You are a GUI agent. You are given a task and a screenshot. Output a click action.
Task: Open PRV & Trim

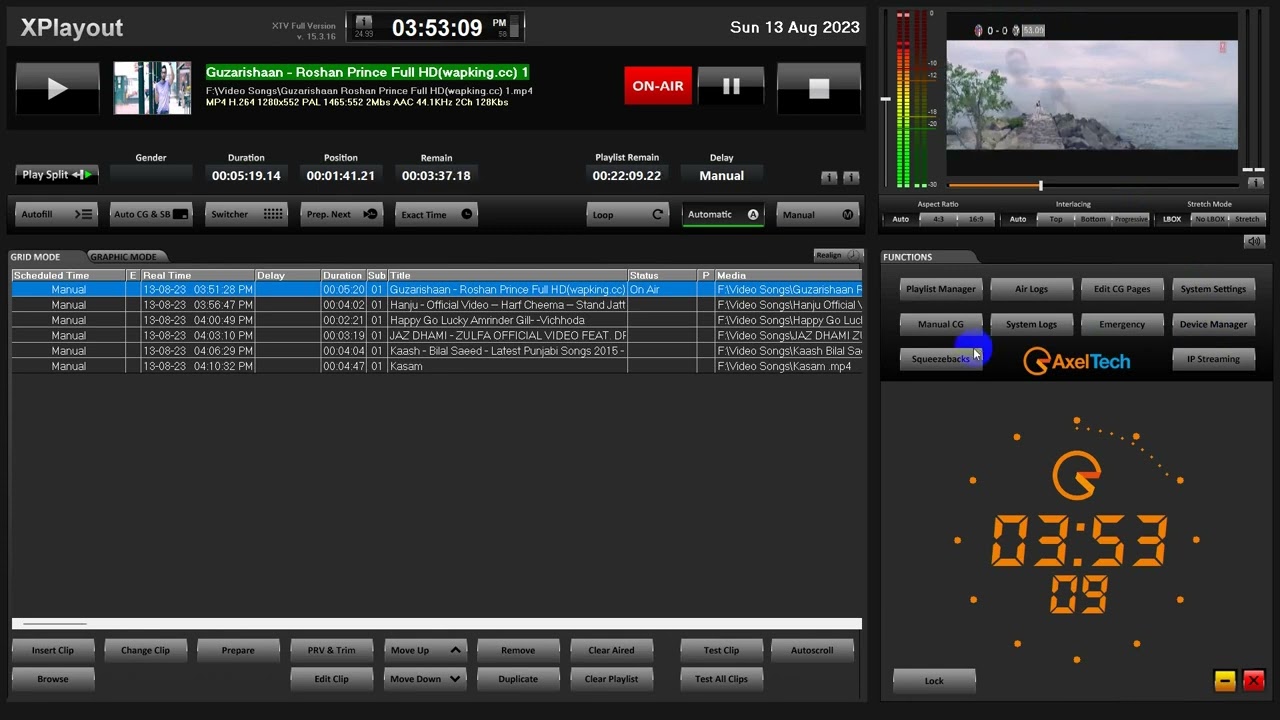(x=331, y=650)
